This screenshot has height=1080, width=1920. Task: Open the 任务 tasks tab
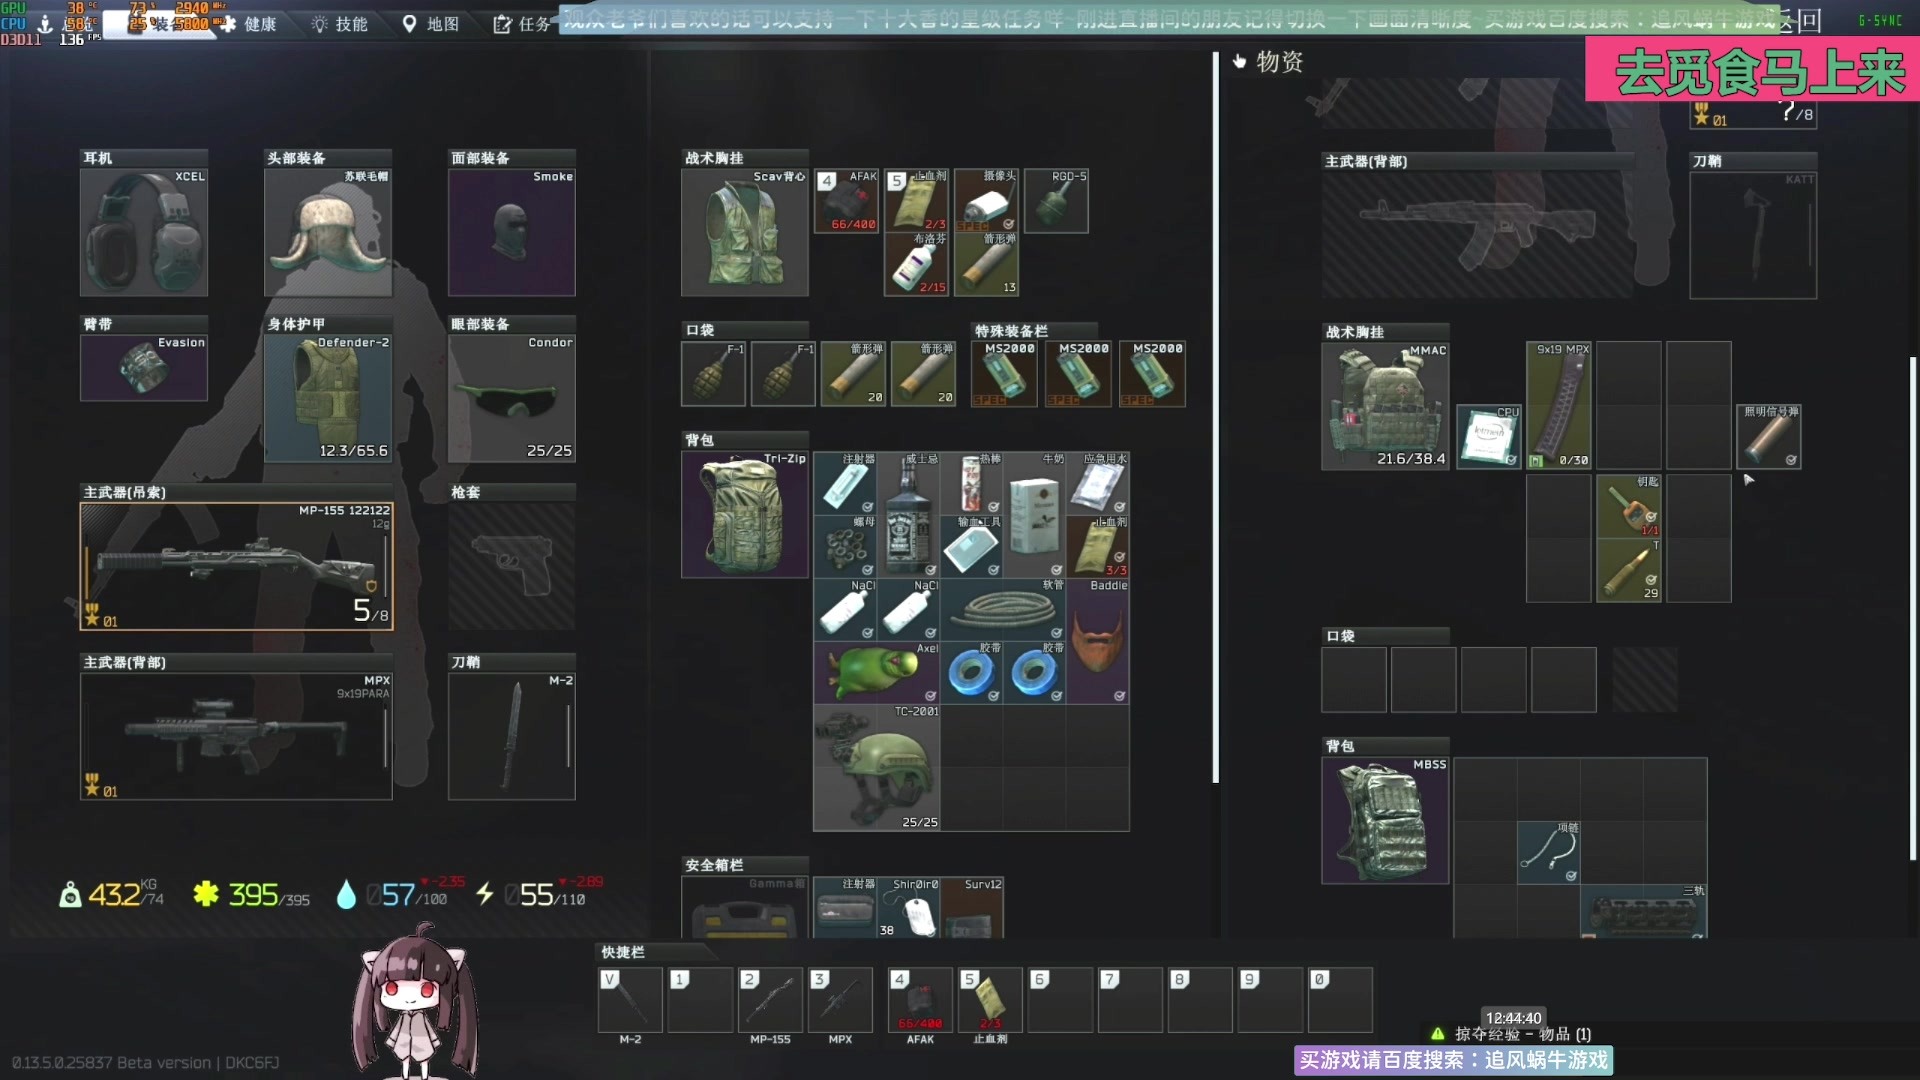point(522,24)
